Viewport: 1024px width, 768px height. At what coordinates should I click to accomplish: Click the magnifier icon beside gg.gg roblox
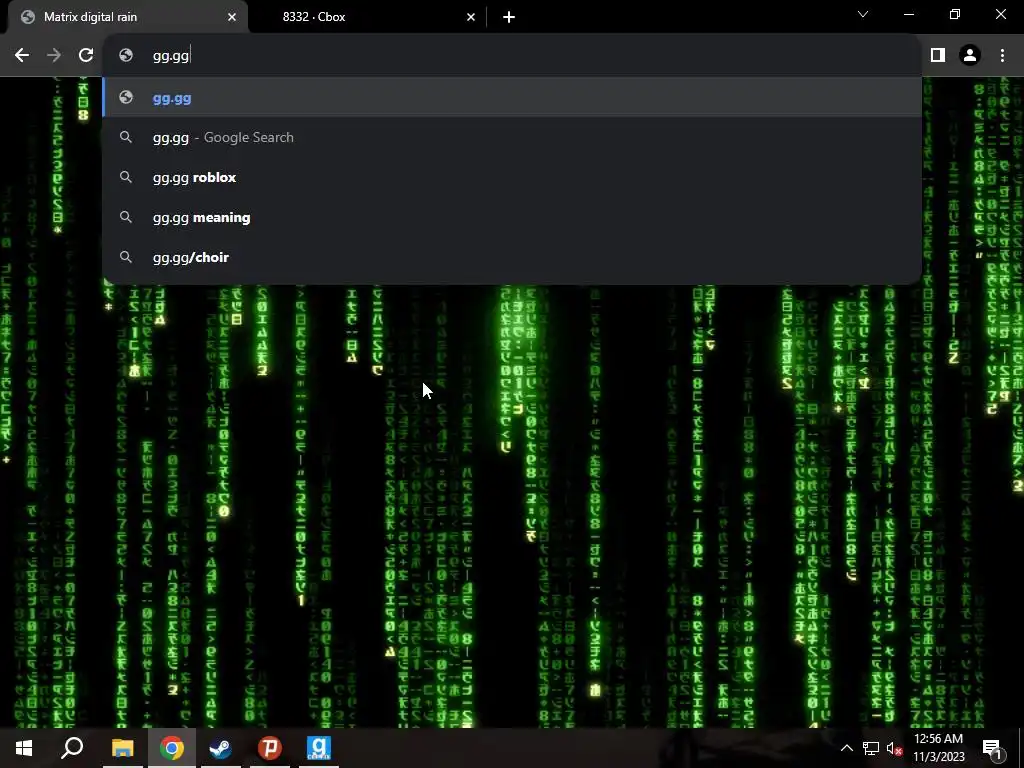pyautogui.click(x=126, y=178)
